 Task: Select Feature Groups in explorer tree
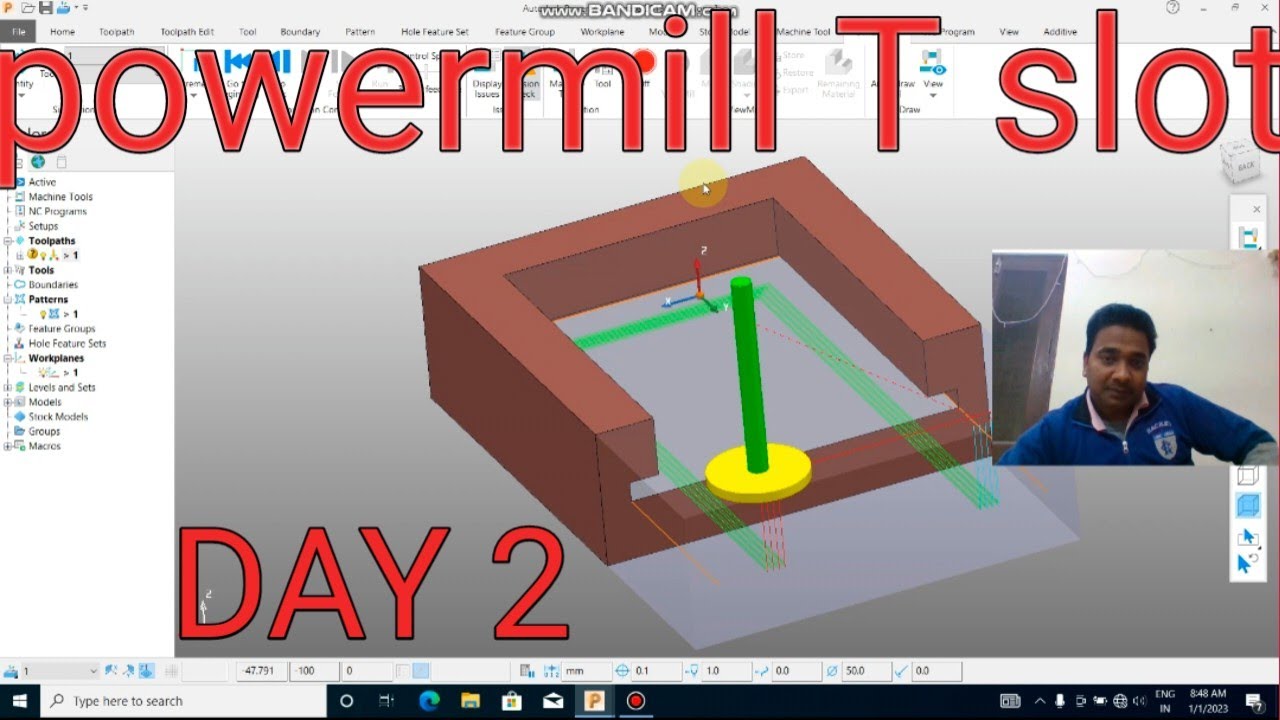(x=62, y=328)
